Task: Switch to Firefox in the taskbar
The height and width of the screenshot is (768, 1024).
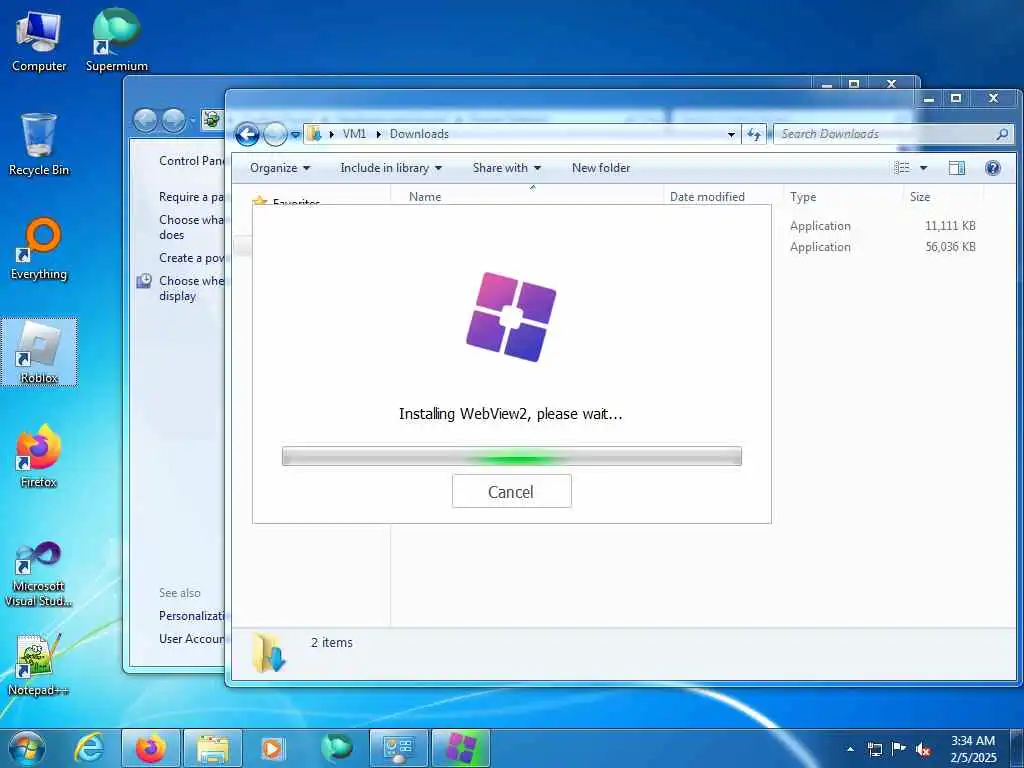Action: coord(150,748)
